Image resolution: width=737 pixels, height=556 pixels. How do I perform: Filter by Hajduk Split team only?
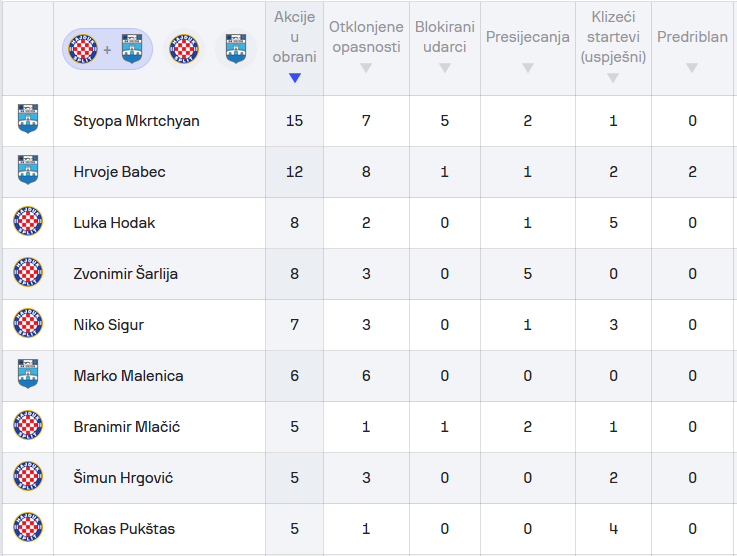tap(184, 48)
